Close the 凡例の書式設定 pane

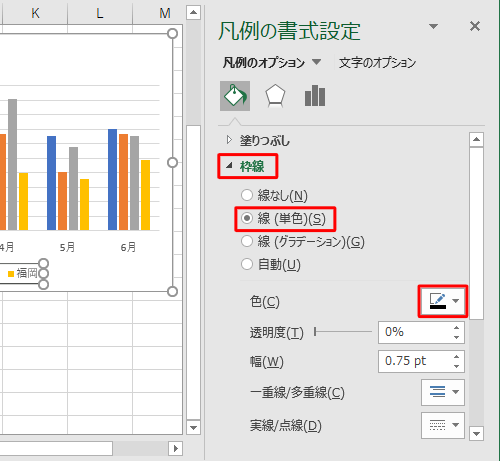pyautogui.click(x=475, y=26)
